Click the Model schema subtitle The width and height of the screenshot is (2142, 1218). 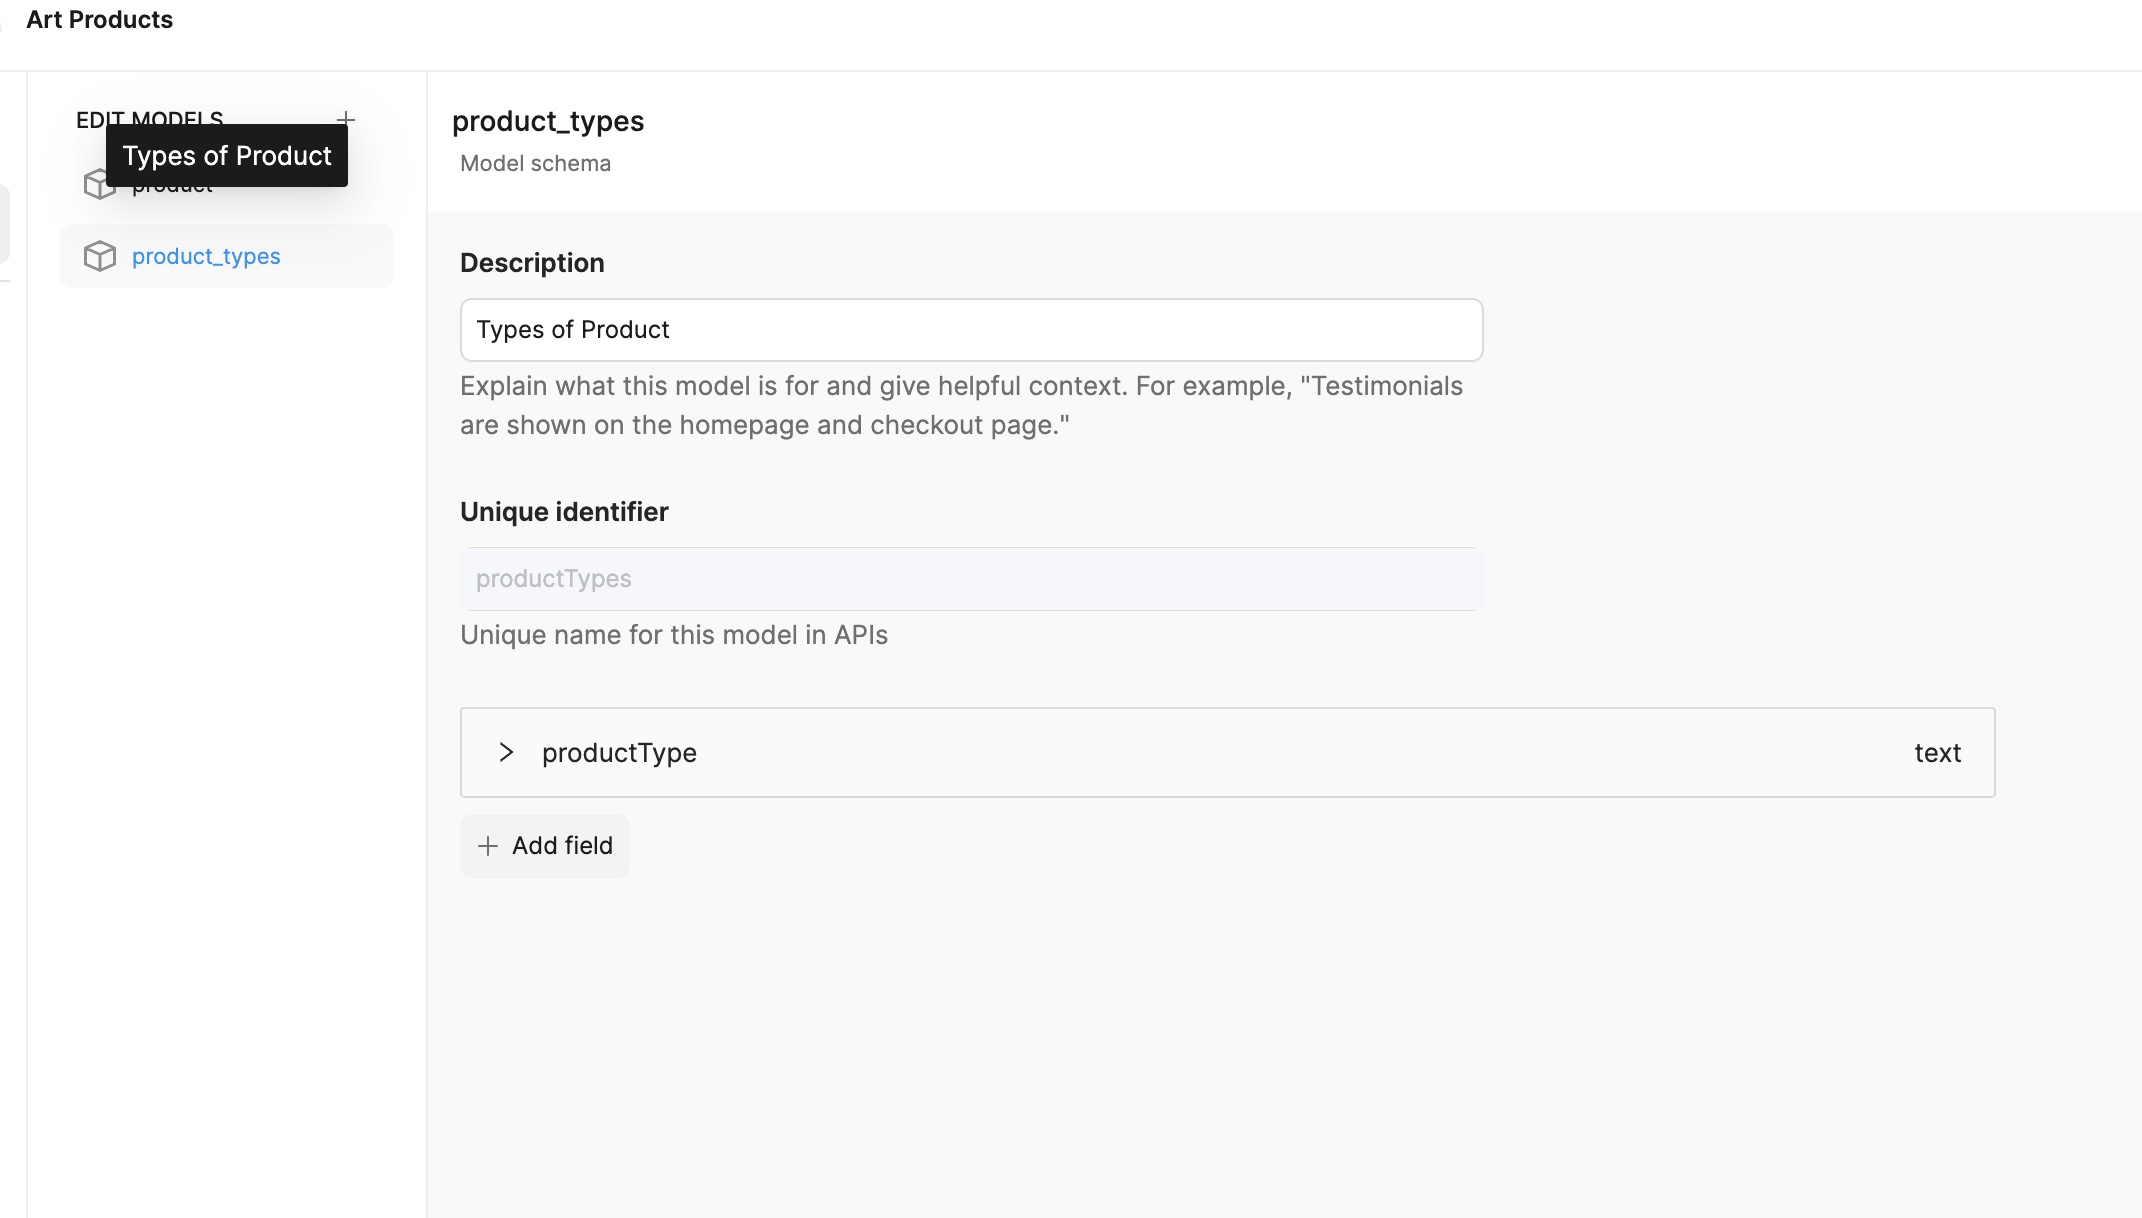(x=535, y=164)
